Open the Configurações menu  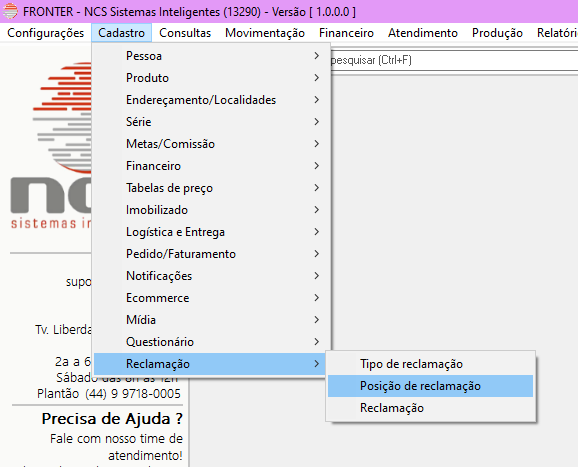(x=45, y=33)
